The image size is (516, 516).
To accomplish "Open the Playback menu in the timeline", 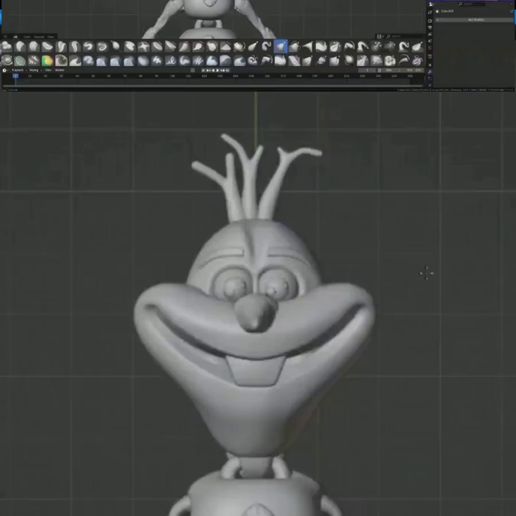I will (18, 70).
